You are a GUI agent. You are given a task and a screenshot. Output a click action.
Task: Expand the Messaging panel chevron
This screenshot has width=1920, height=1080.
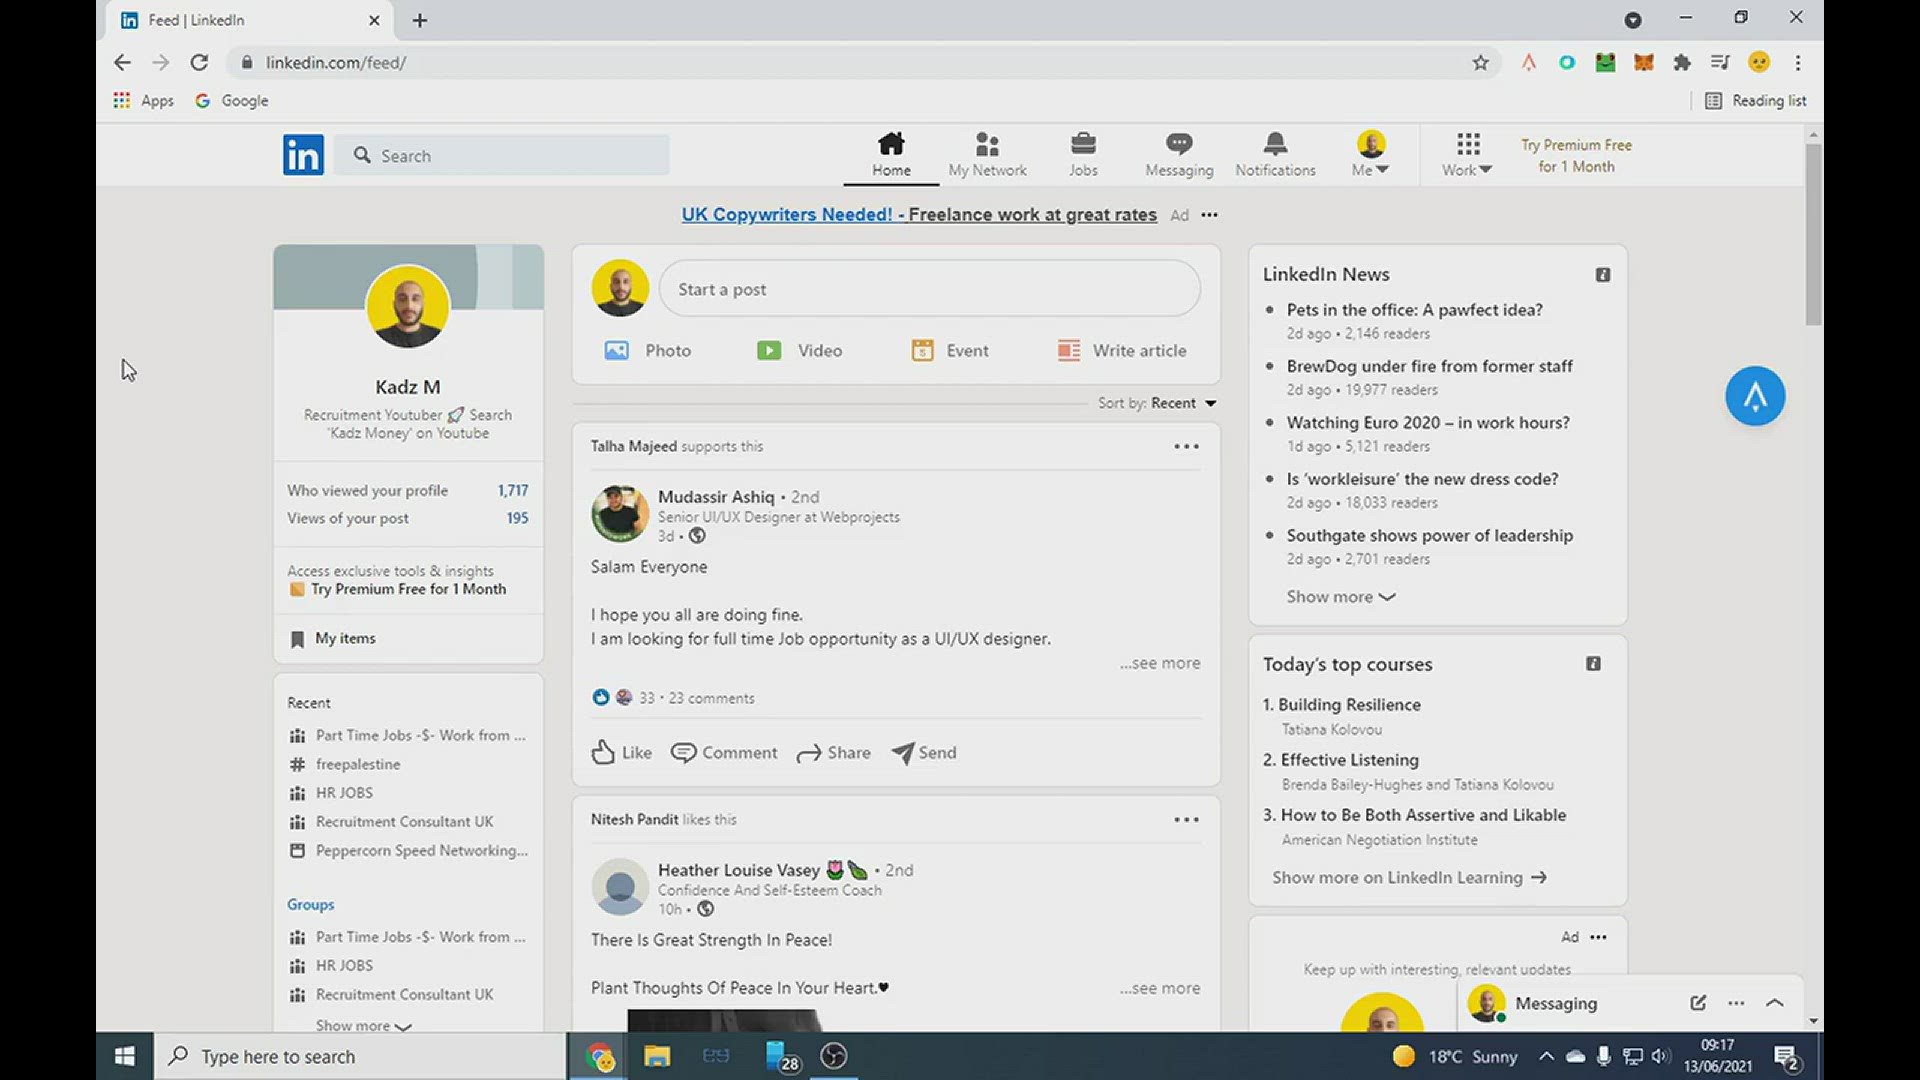point(1775,1003)
